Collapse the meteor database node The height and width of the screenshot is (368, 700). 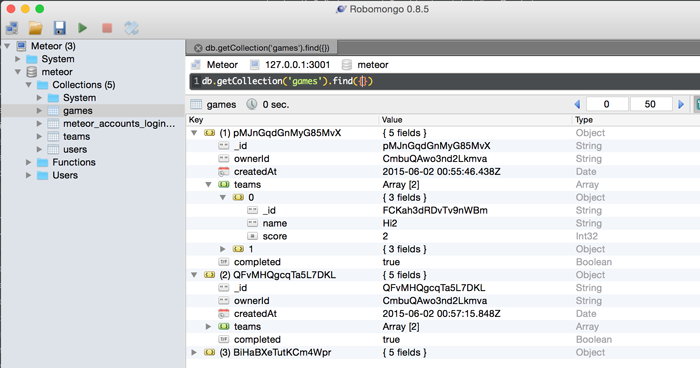[x=18, y=72]
